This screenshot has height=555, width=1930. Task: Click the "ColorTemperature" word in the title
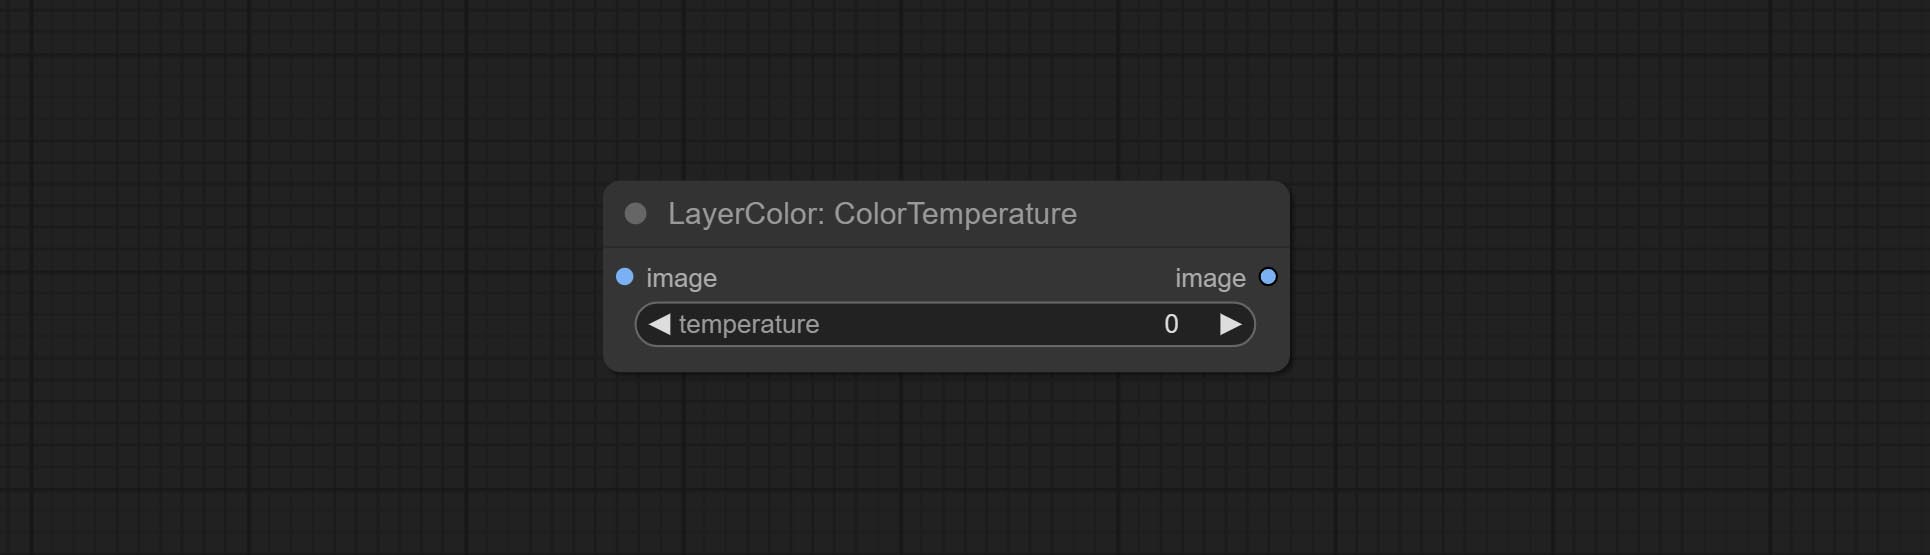[955, 214]
